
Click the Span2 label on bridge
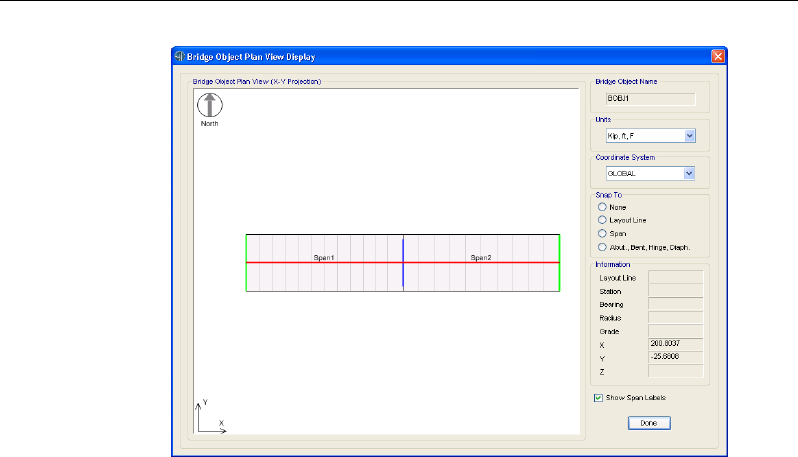481,257
